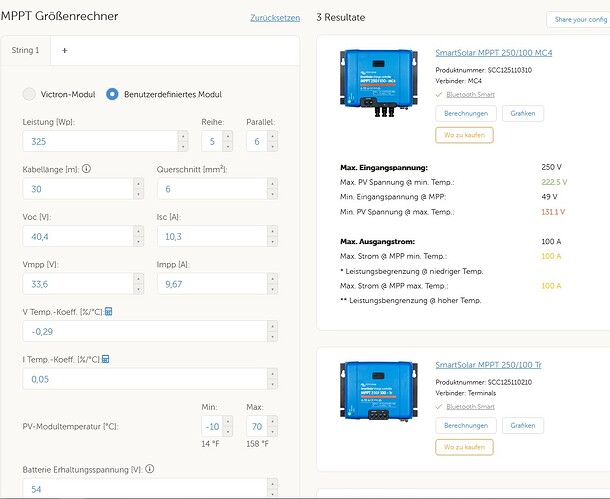Click the MPPT 250/100 Tr product image
This screenshot has height=499, width=610.
379,391
